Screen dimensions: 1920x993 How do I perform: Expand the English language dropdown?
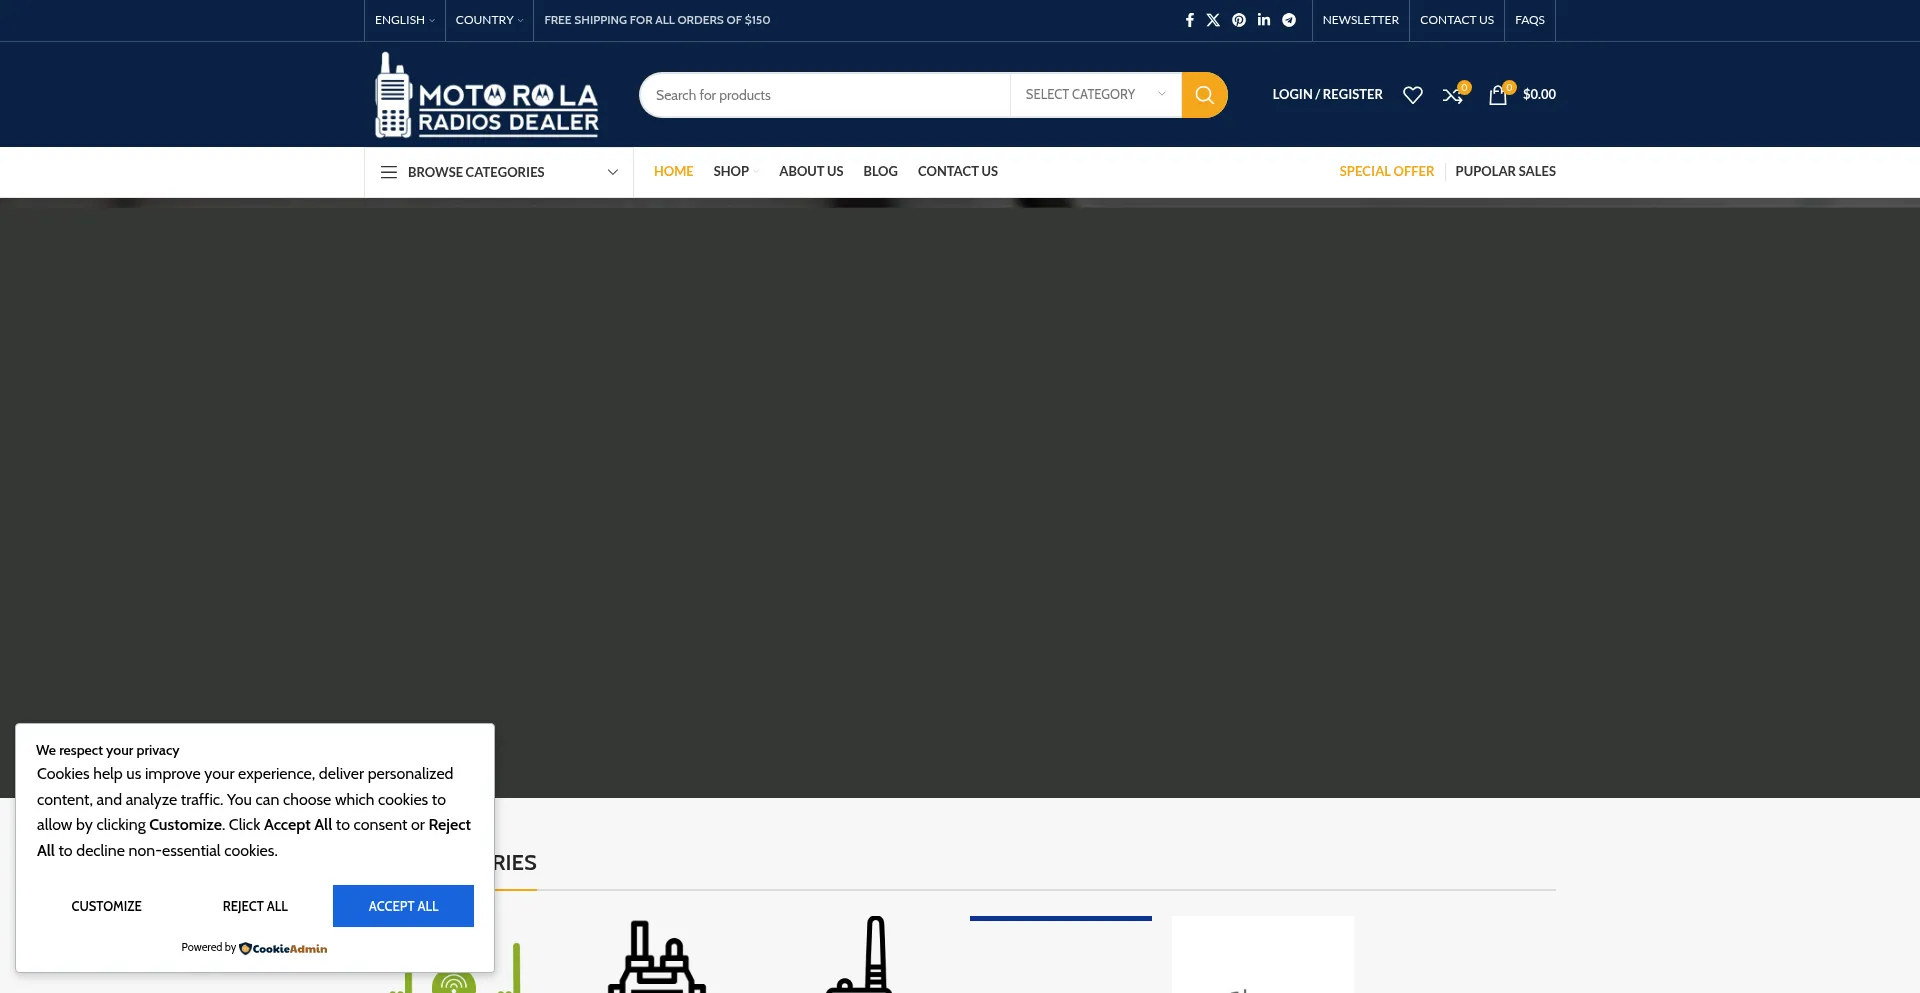404,20
